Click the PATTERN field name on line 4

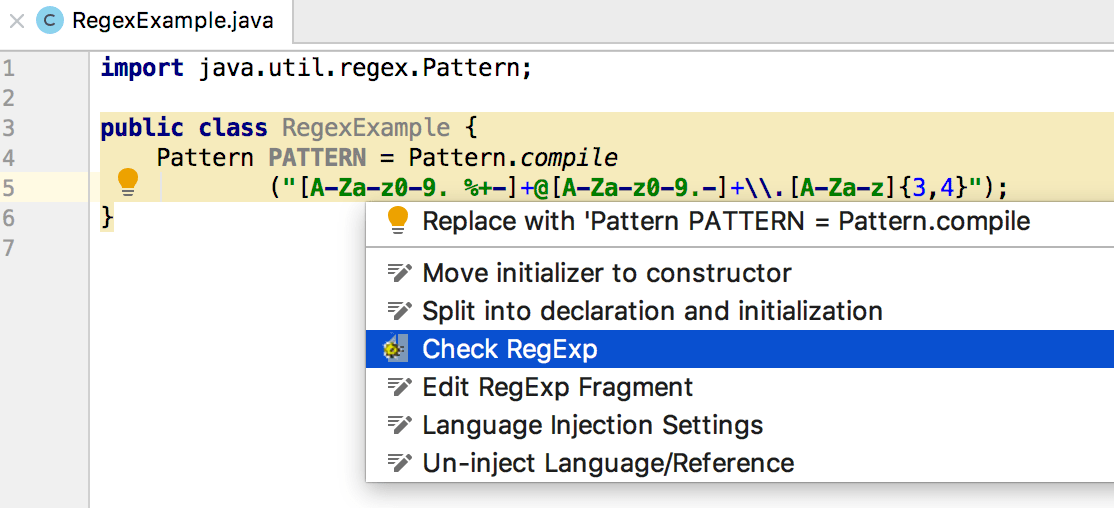click(317, 158)
